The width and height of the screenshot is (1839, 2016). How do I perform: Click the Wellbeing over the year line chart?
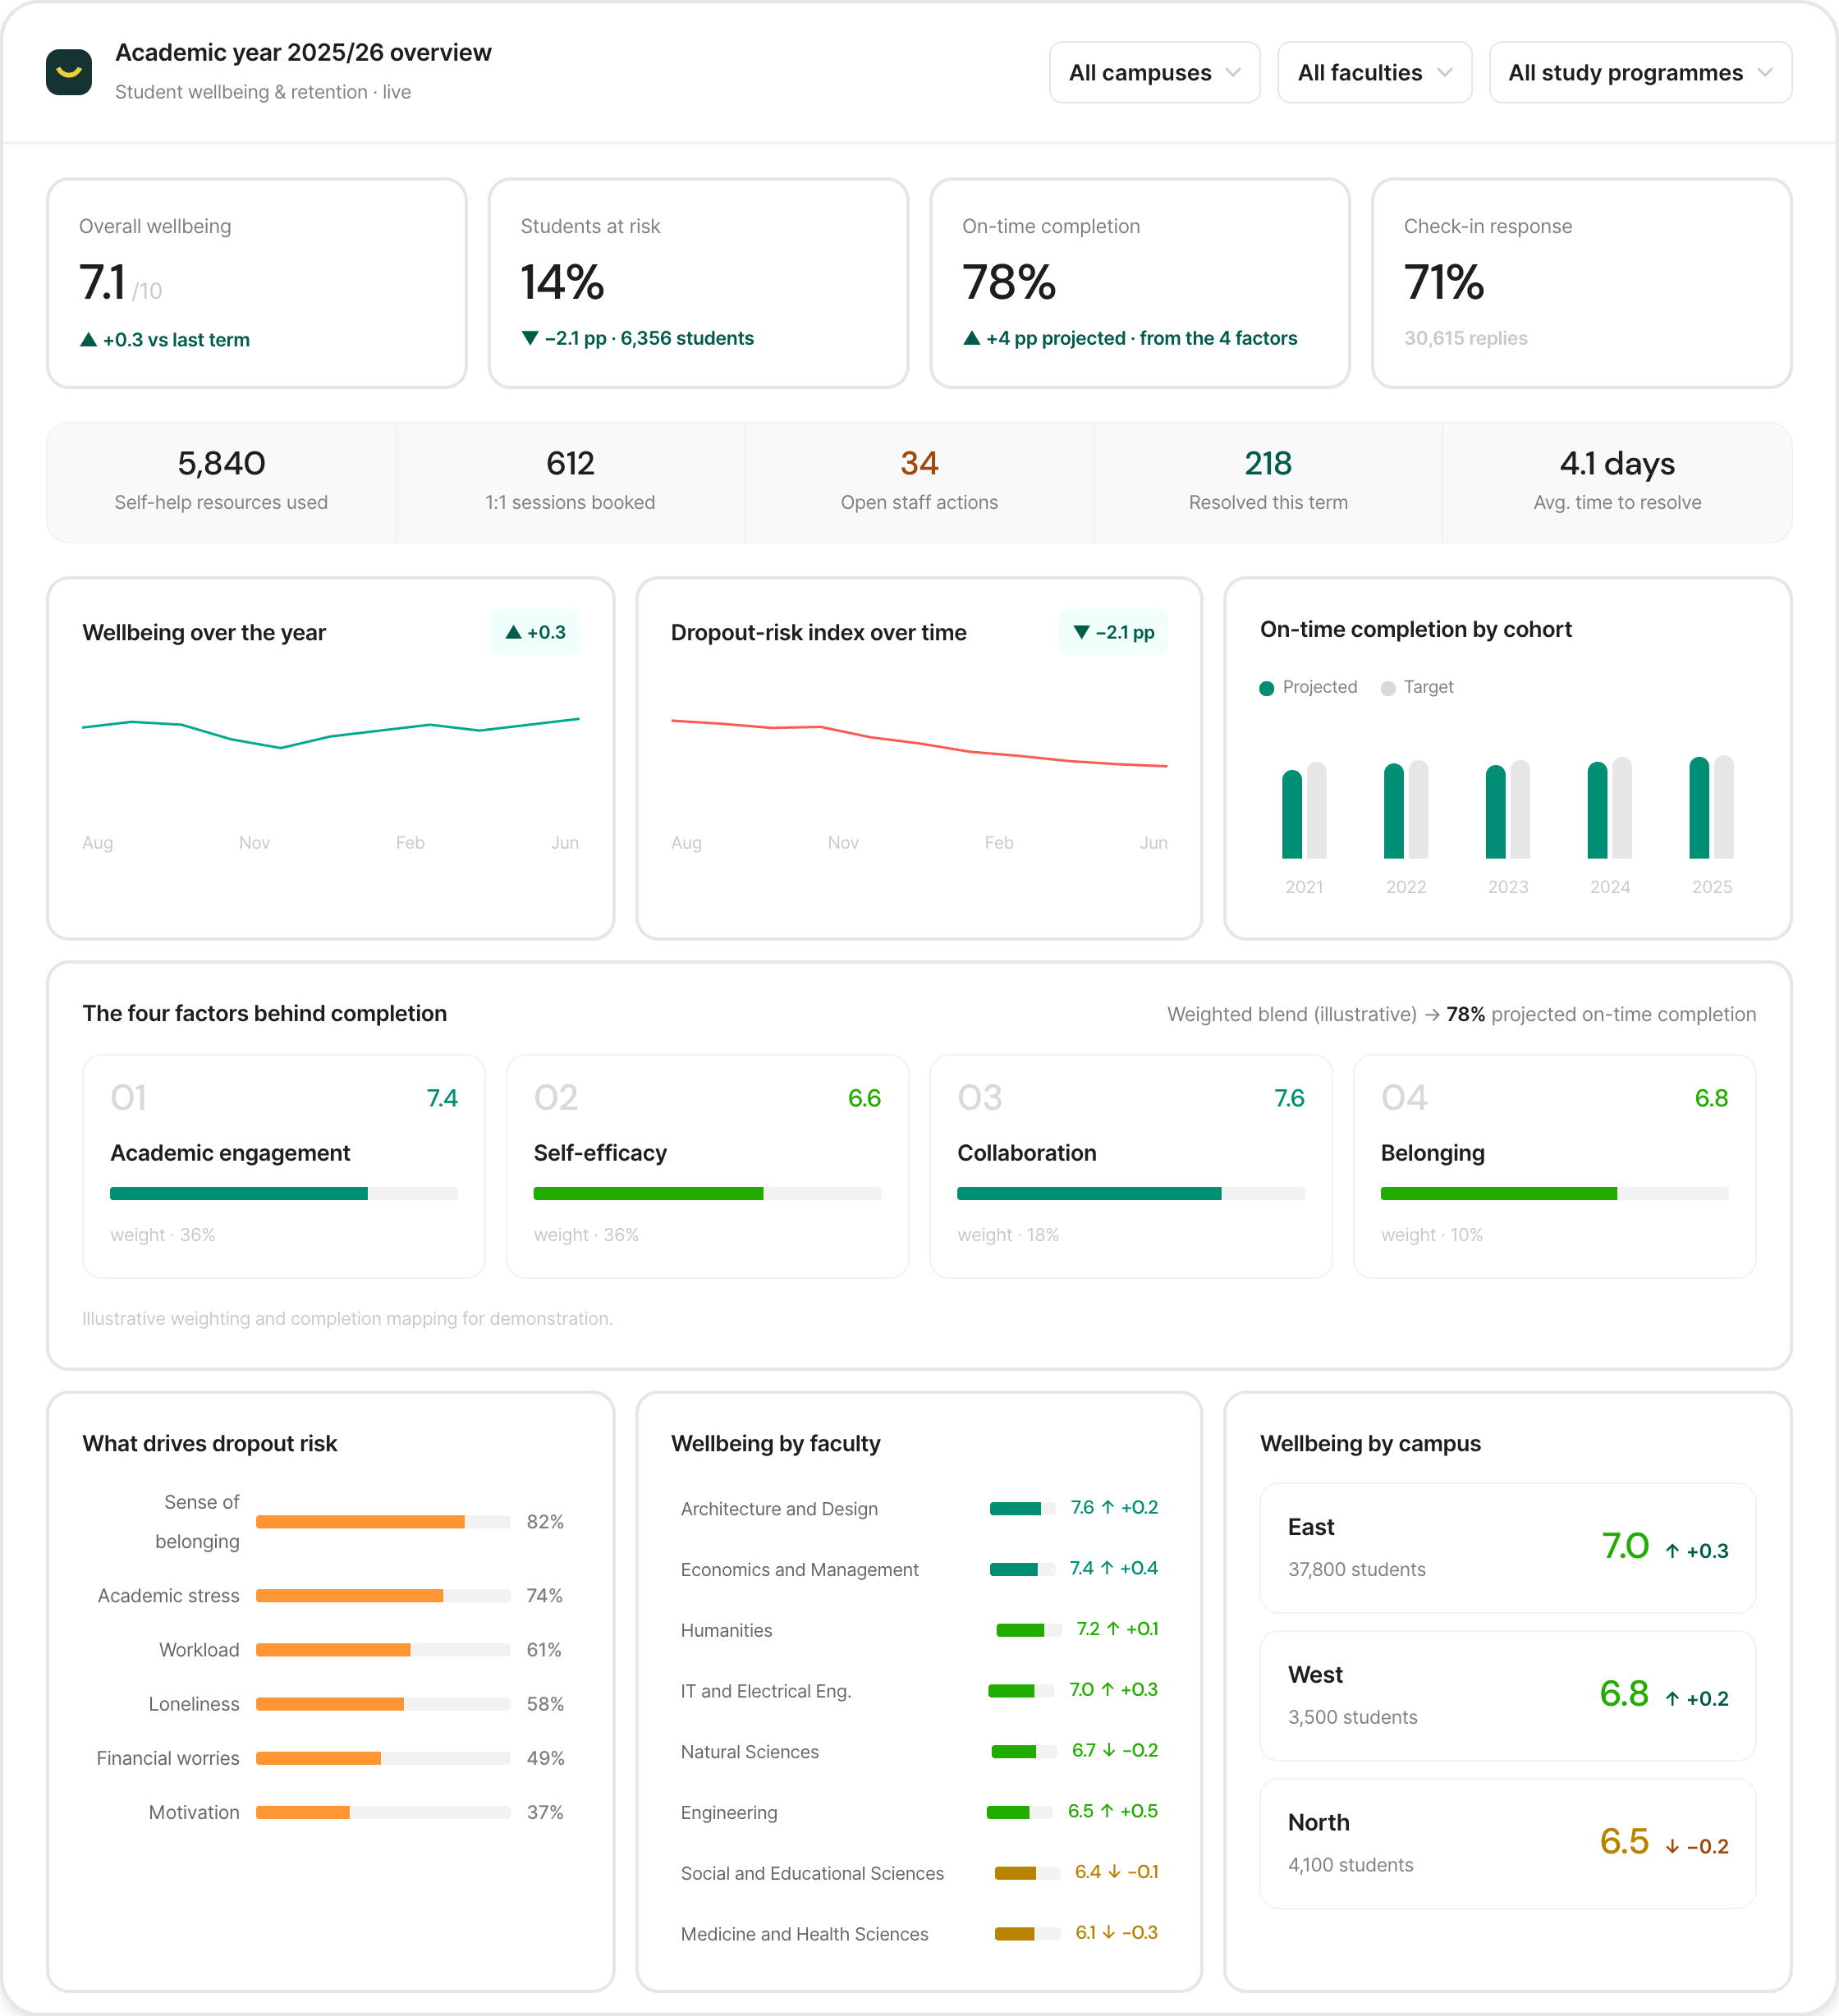331,733
